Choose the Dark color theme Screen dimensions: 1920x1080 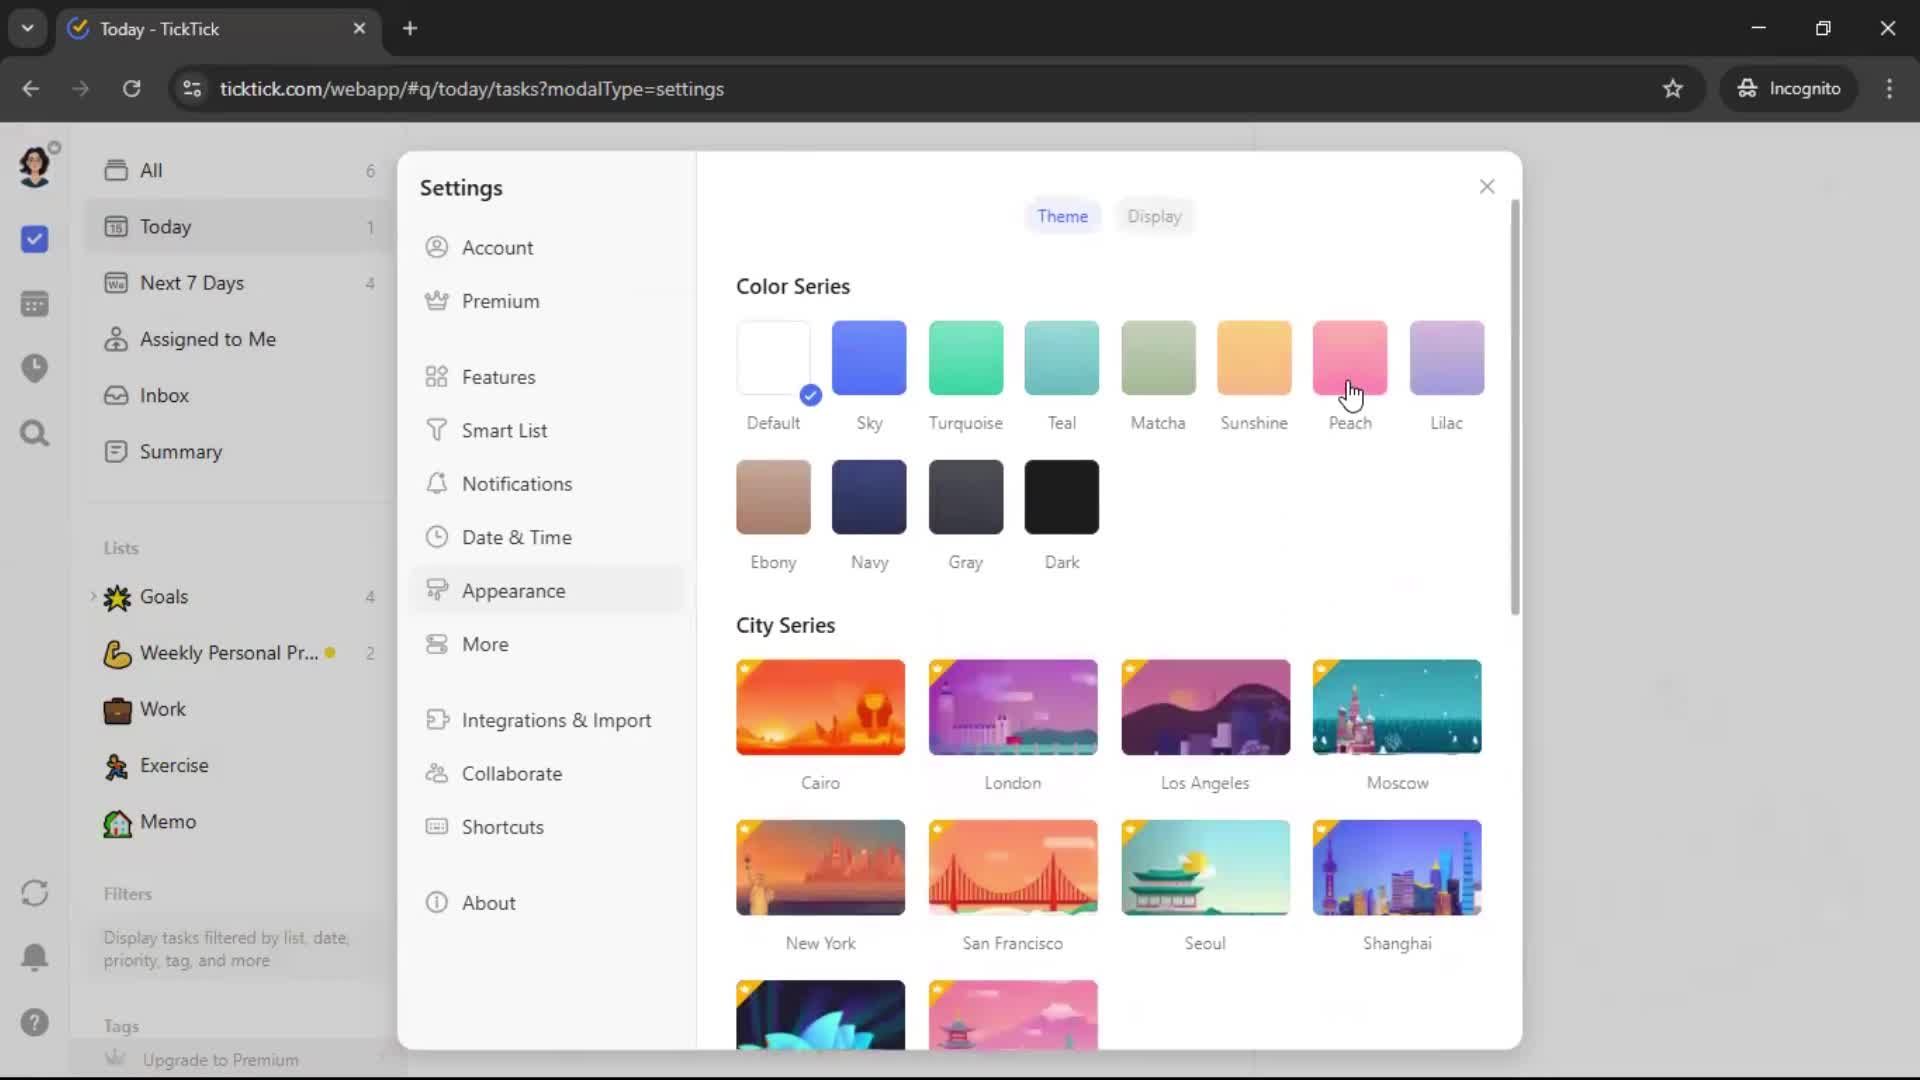tap(1061, 497)
